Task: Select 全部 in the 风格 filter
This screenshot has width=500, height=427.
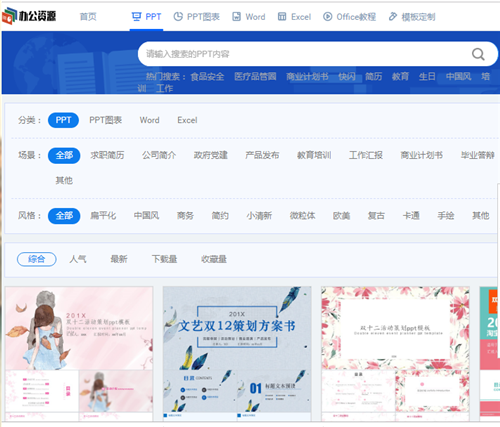Action: point(64,216)
